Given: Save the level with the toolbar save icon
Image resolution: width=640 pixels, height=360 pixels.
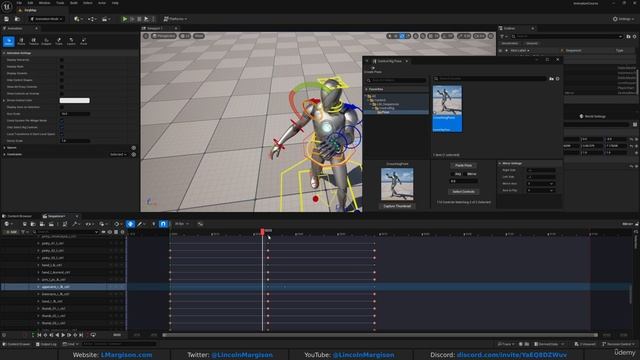Looking at the screenshot, I should pyautogui.click(x=7, y=19).
